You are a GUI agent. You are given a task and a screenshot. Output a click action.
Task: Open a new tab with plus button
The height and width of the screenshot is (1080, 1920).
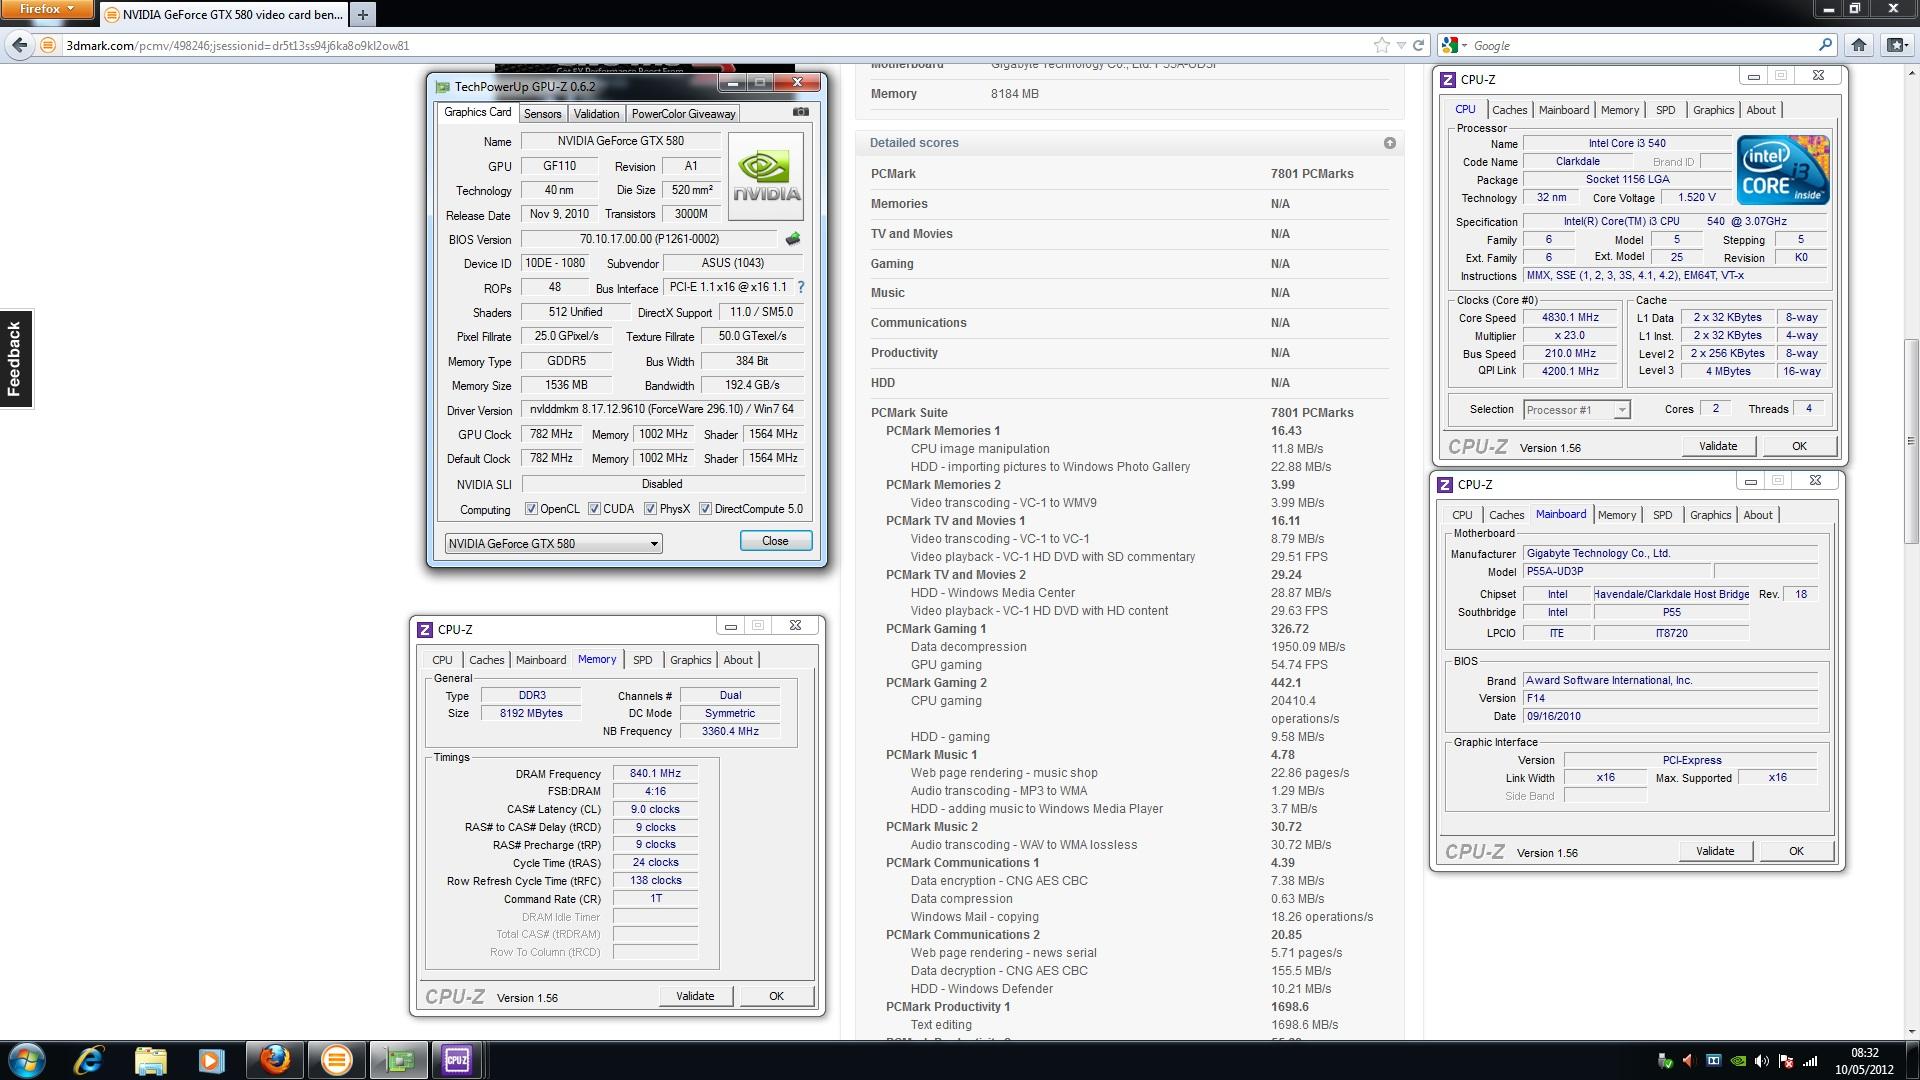363,14
